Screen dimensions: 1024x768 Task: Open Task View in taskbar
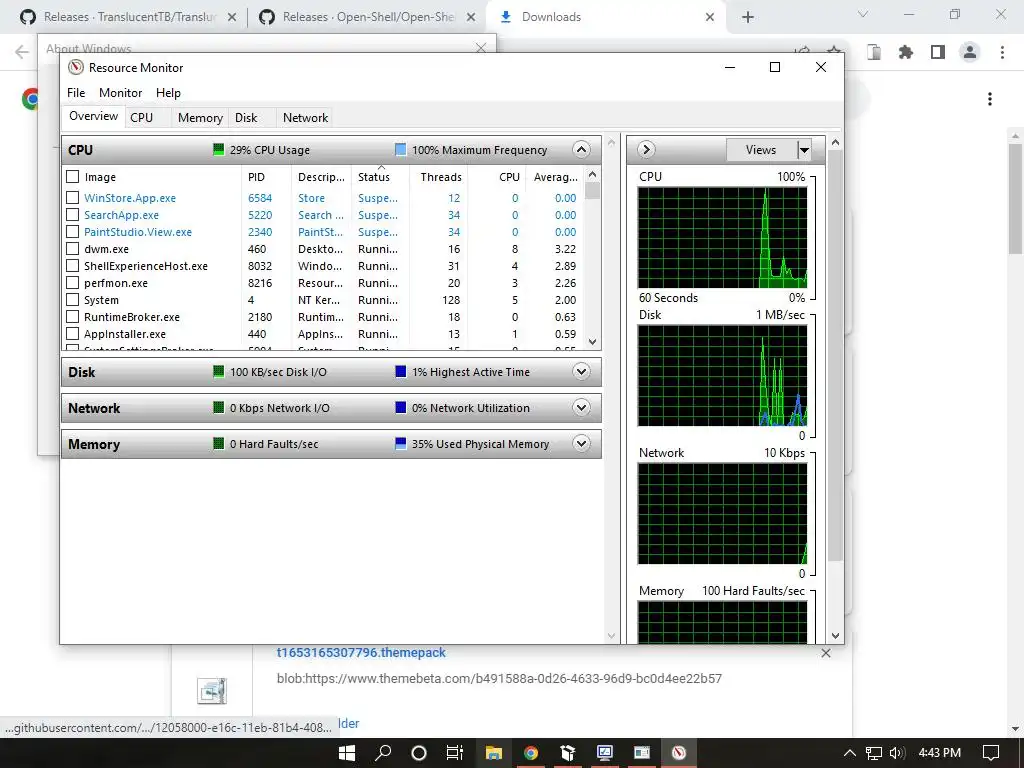(x=455, y=752)
